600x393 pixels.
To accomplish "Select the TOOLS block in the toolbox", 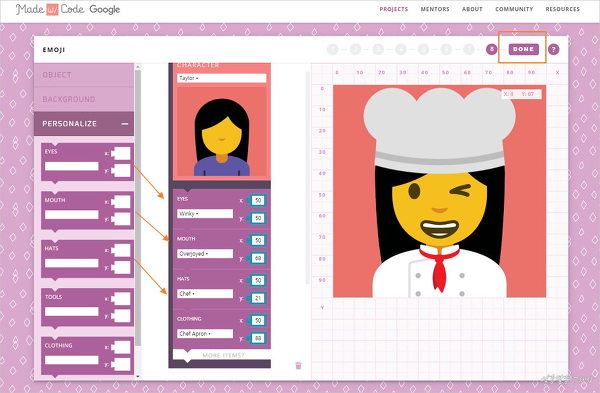I will coord(87,307).
